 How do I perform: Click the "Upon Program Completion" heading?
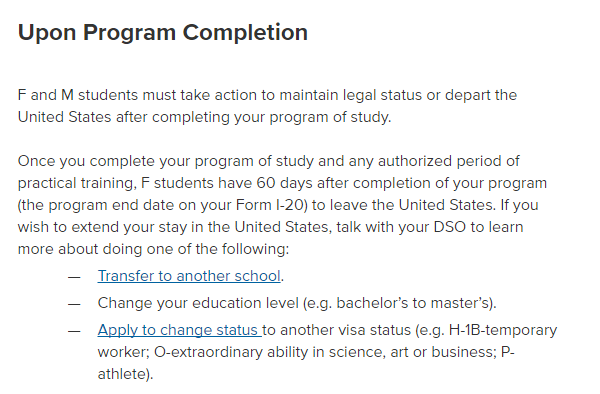click(x=163, y=33)
